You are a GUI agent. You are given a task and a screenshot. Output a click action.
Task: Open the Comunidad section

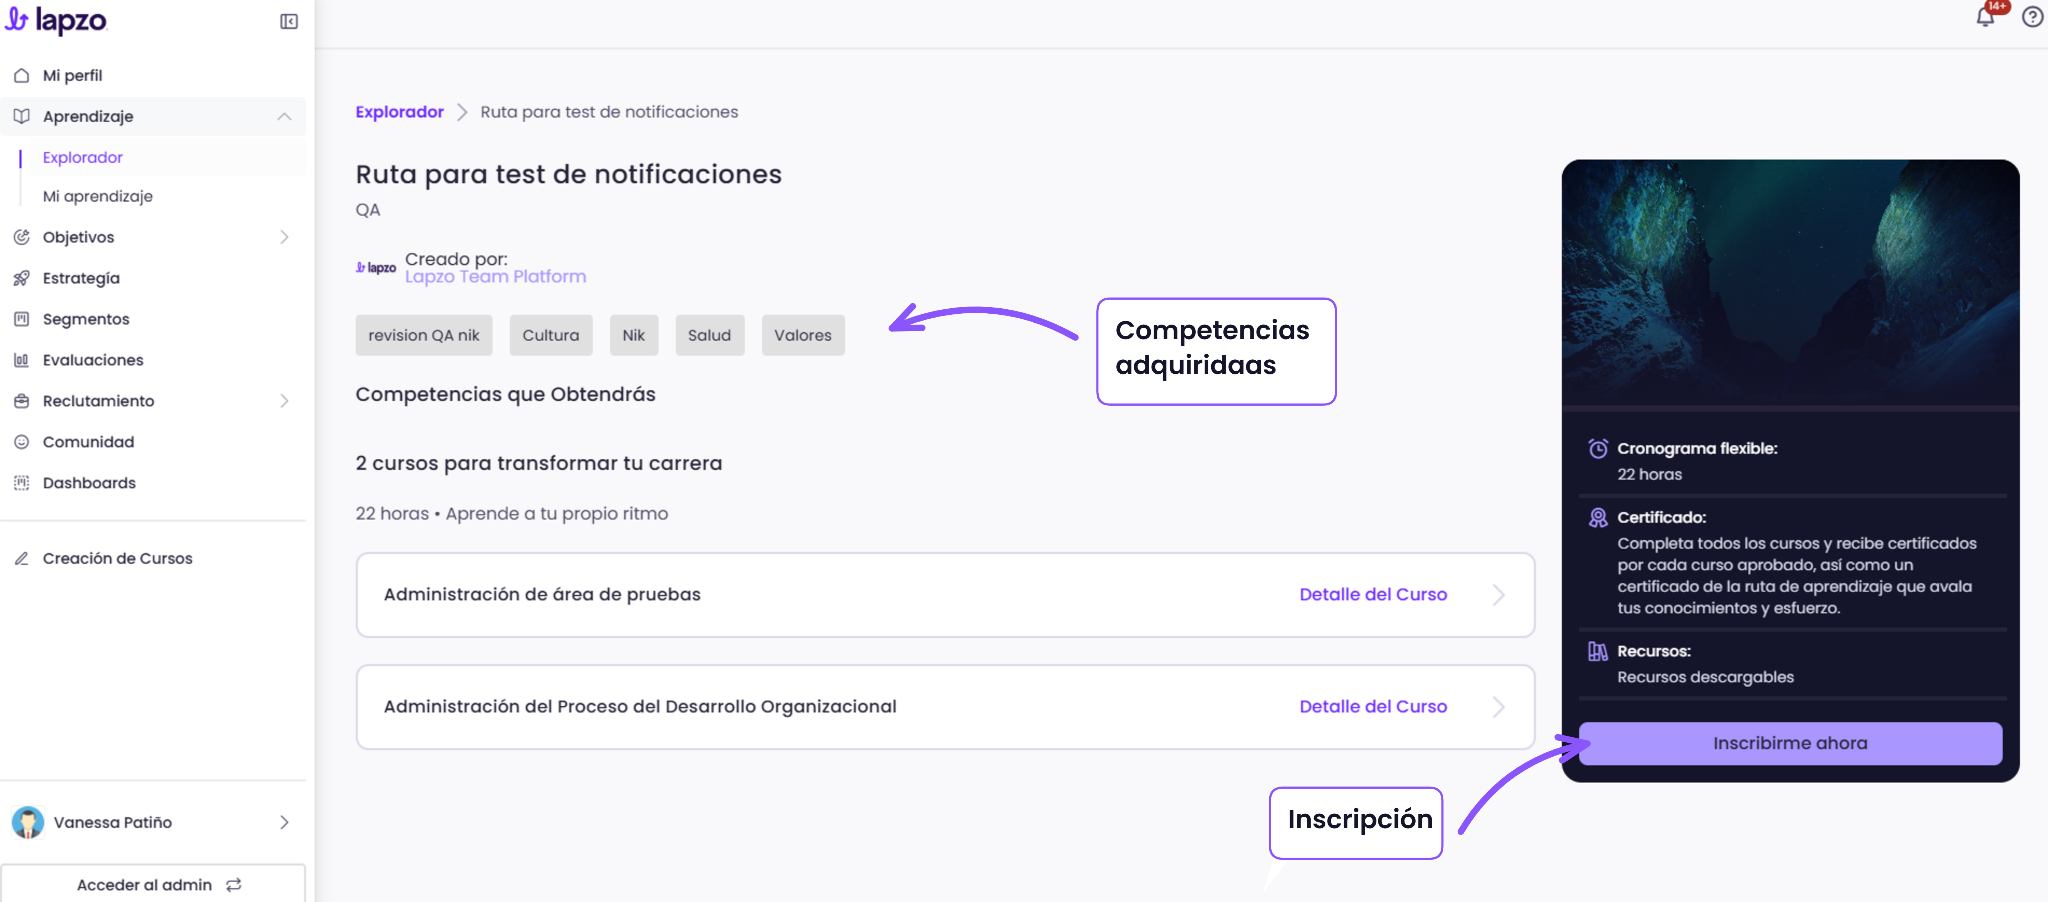88,442
